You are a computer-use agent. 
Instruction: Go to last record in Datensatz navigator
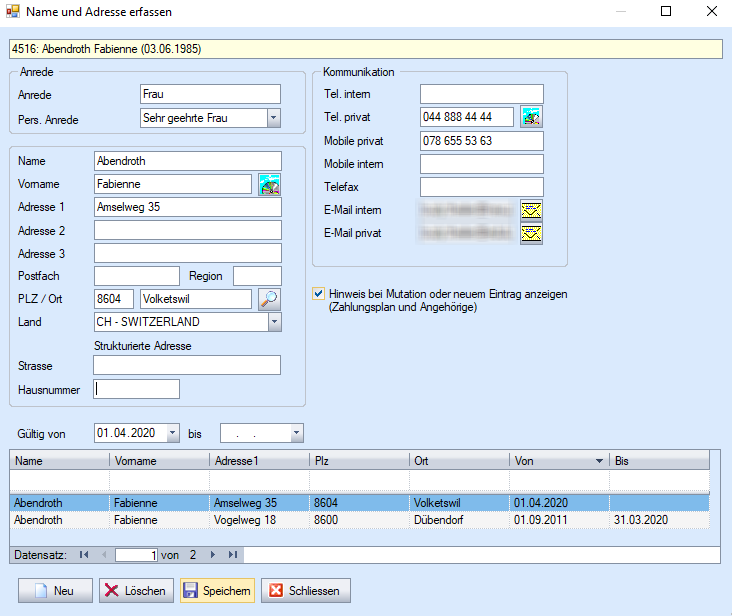pyautogui.click(x=233, y=555)
